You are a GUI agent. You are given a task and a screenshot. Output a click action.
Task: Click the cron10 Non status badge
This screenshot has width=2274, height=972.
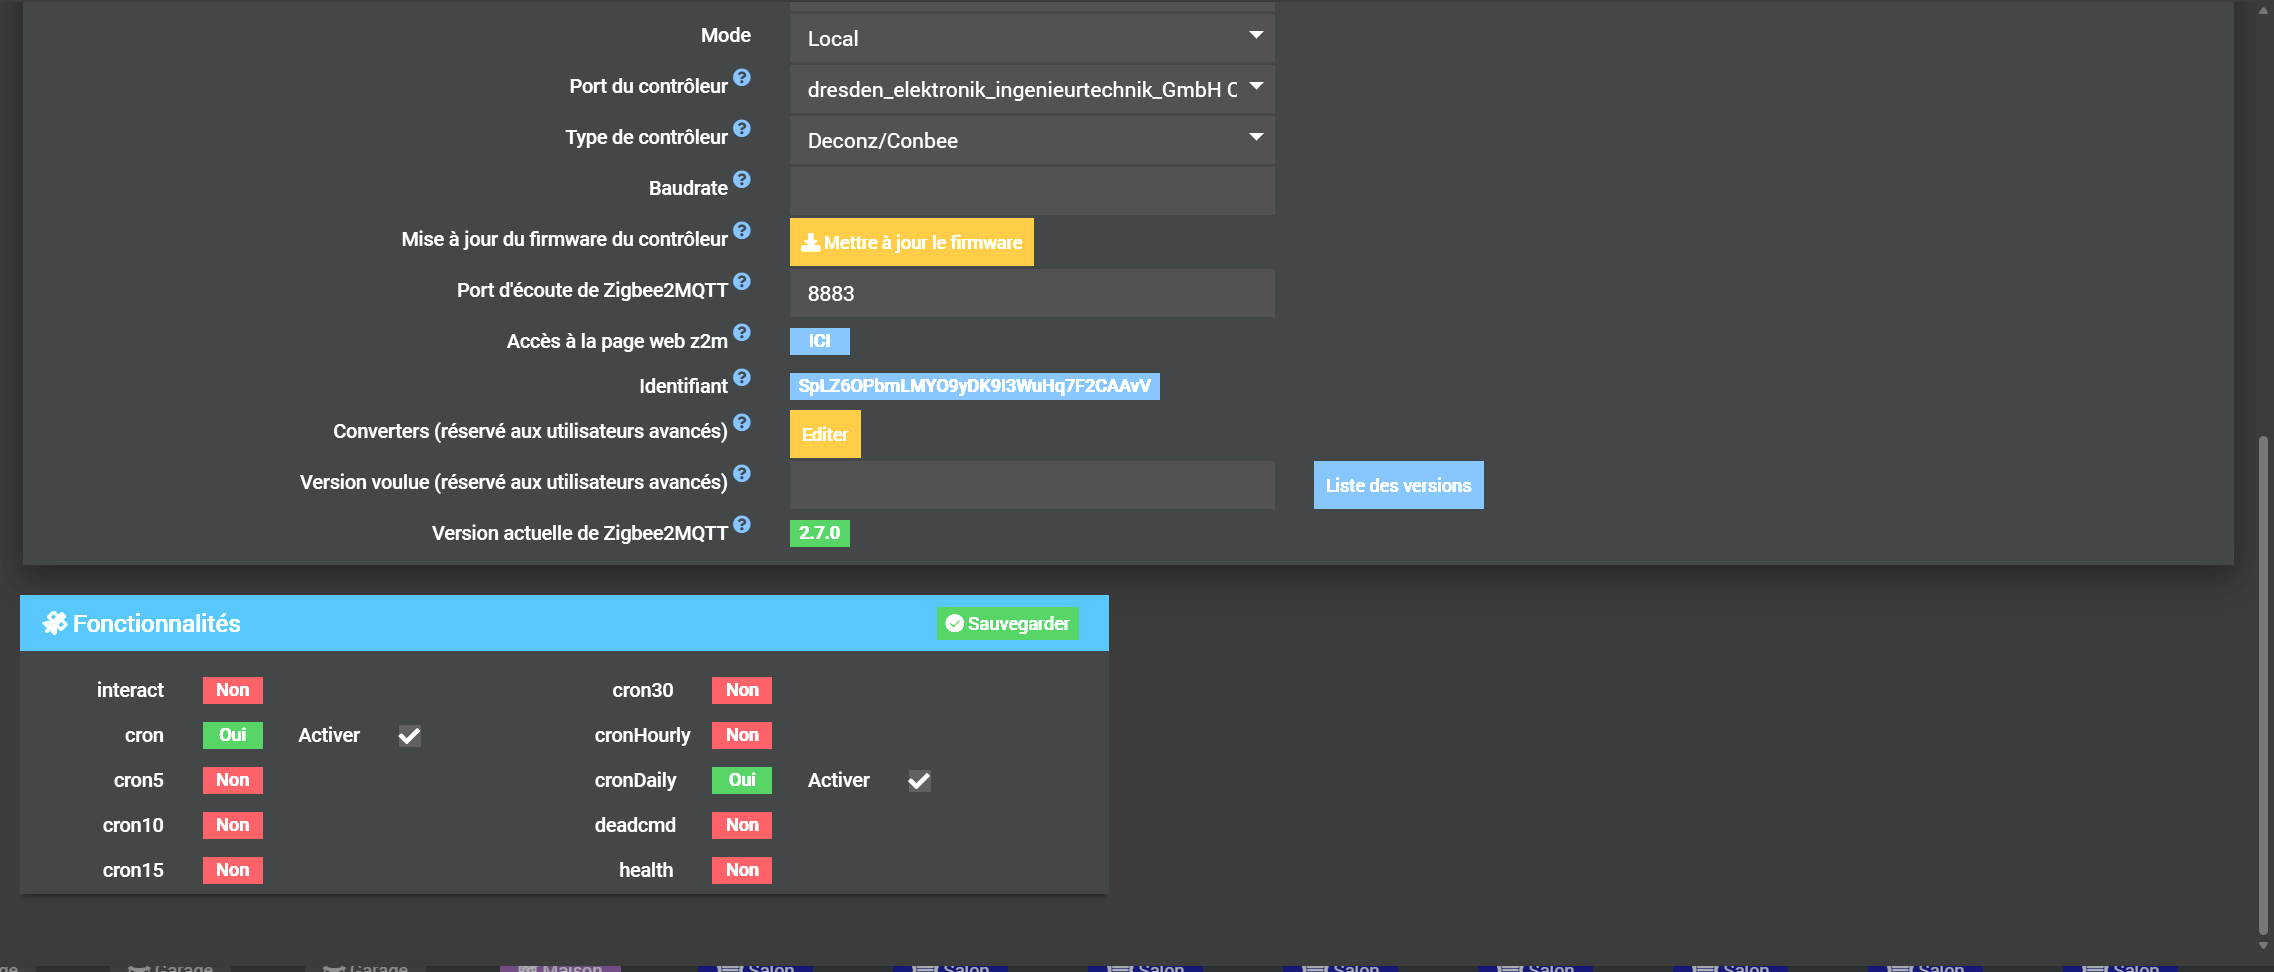pos(233,825)
